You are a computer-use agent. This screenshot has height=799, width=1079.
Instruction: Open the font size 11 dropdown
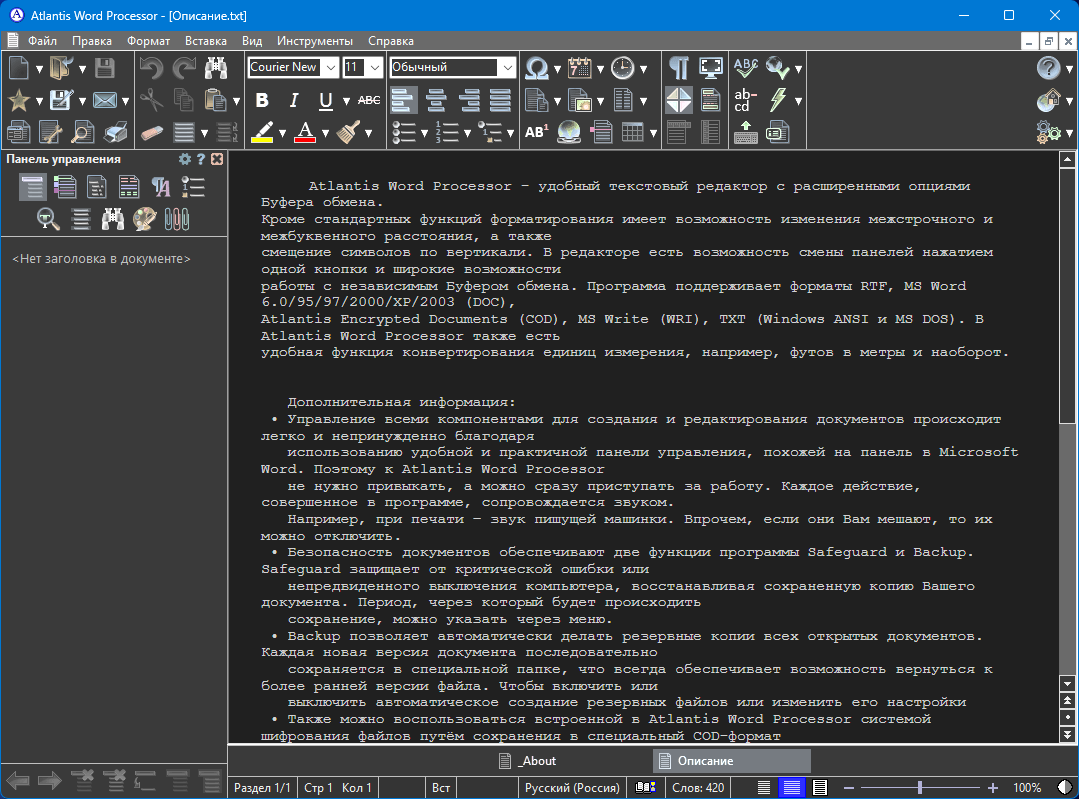[375, 68]
